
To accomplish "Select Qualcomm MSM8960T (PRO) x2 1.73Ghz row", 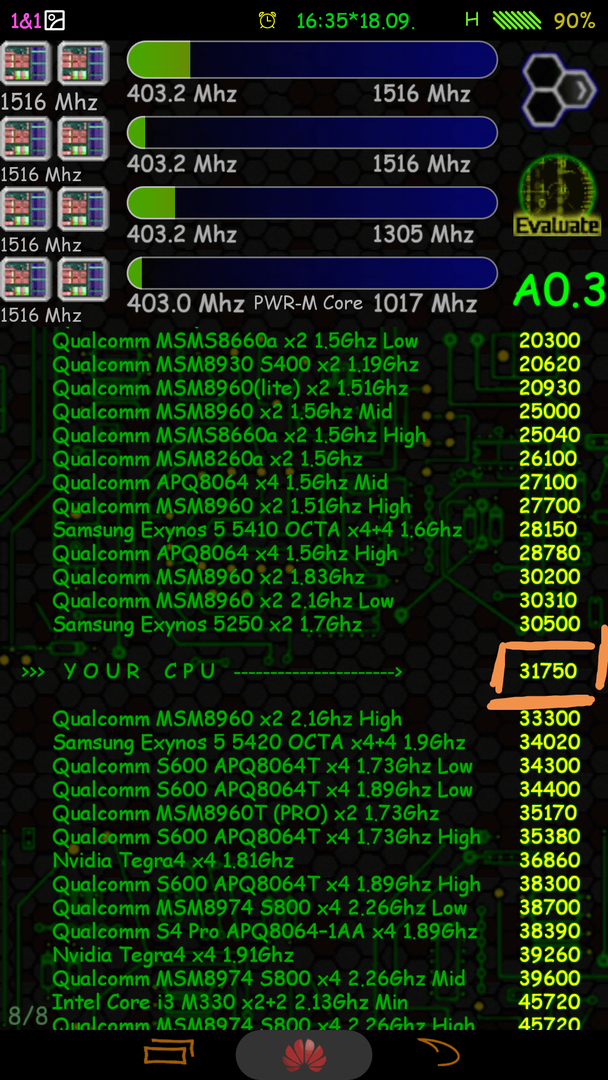I will pyautogui.click(x=317, y=813).
